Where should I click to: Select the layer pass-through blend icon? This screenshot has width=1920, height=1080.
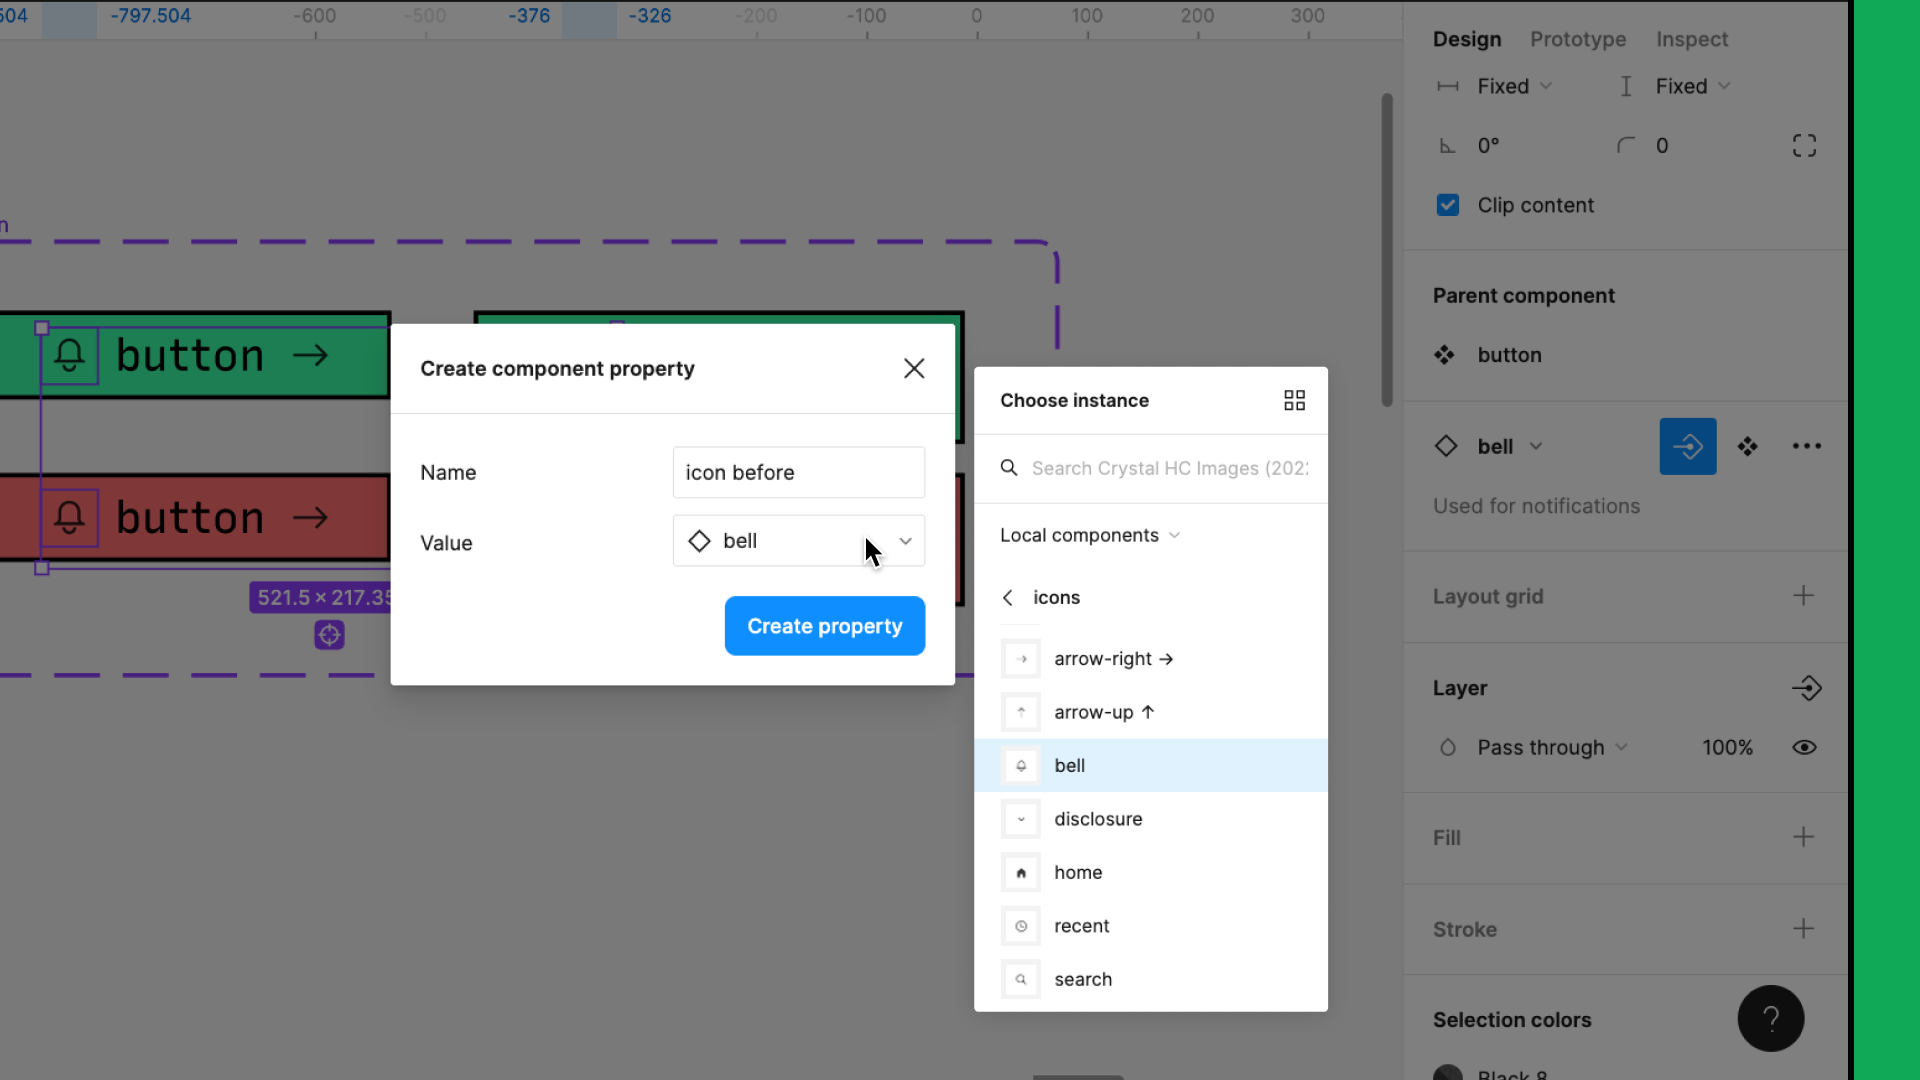pos(1447,748)
